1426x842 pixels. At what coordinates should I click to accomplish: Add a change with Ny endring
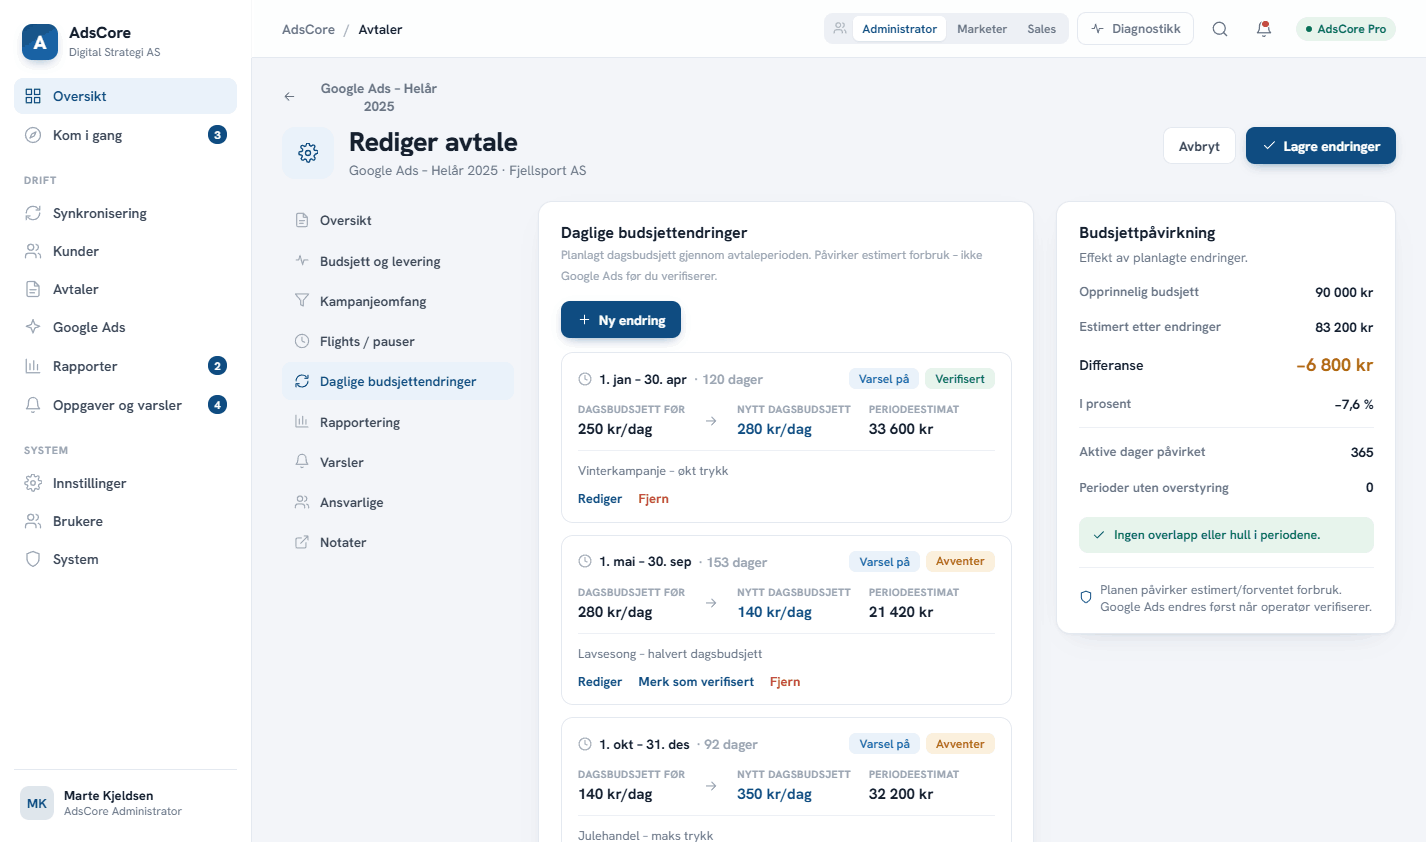click(621, 320)
